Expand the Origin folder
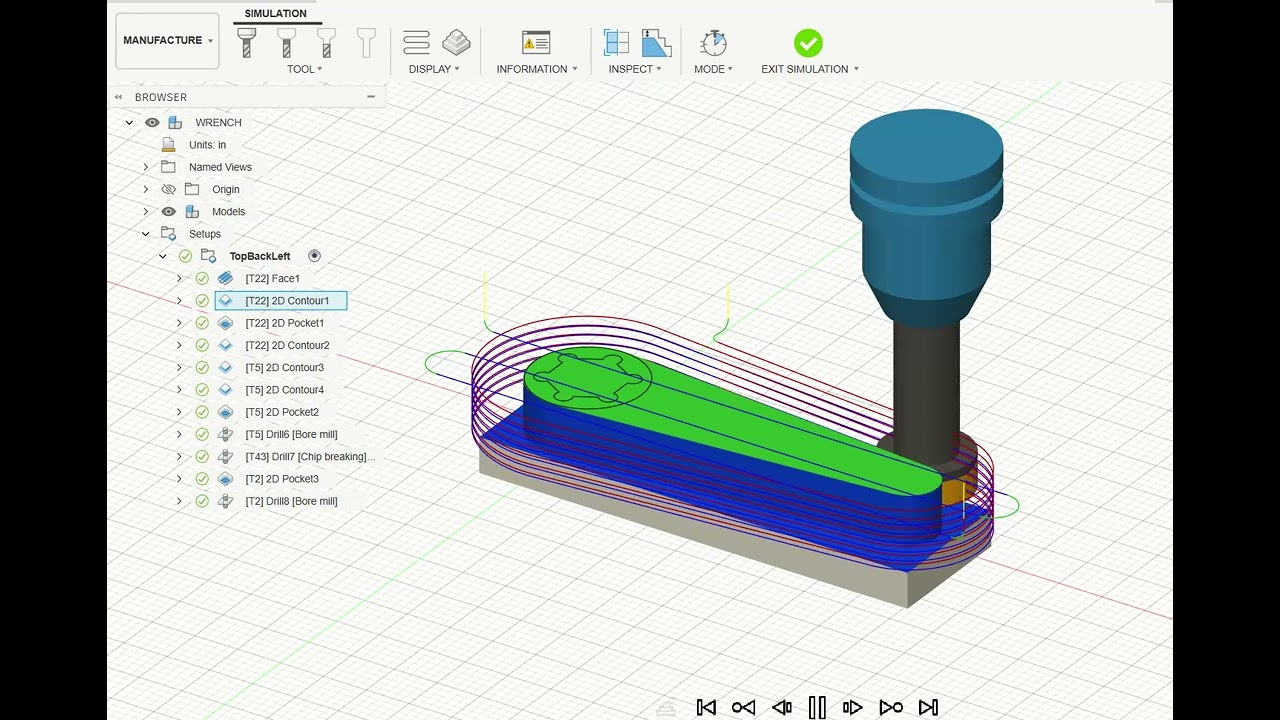Image resolution: width=1280 pixels, height=720 pixels. [x=146, y=189]
